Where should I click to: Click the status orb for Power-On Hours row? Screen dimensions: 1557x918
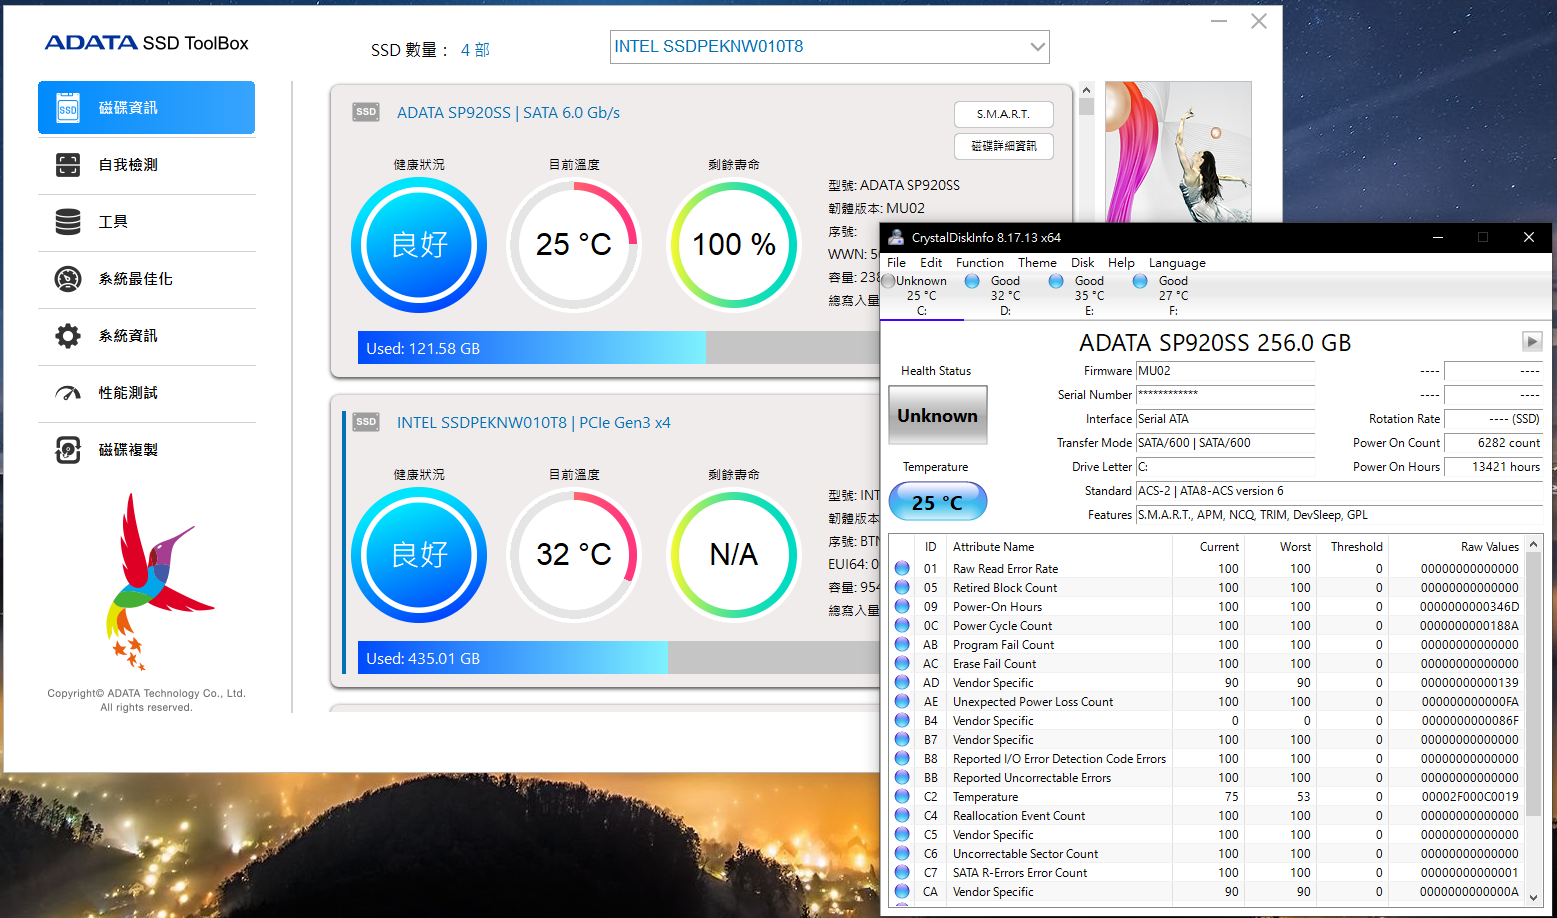[902, 606]
